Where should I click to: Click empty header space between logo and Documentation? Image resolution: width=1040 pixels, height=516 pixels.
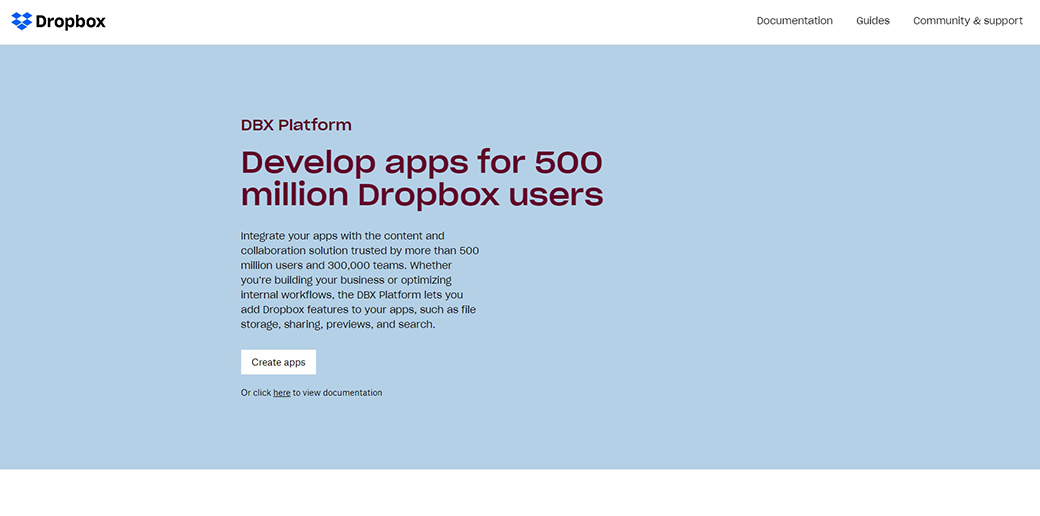(x=420, y=21)
